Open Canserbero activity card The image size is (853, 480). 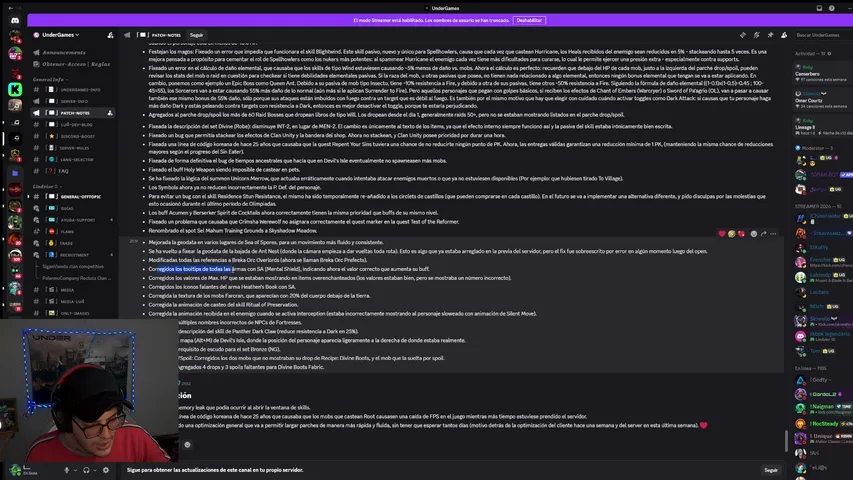click(x=822, y=73)
